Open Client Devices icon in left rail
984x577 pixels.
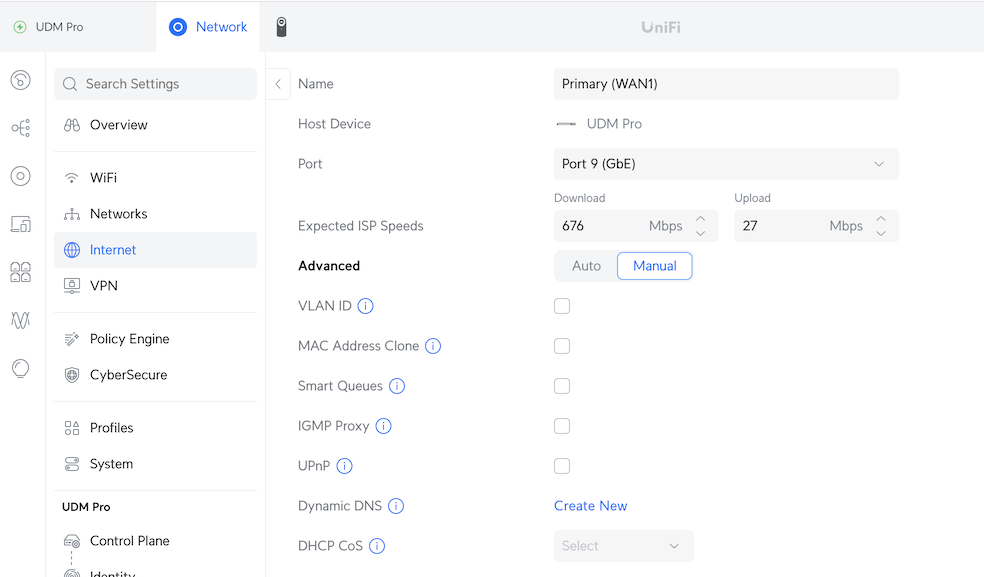point(20,224)
